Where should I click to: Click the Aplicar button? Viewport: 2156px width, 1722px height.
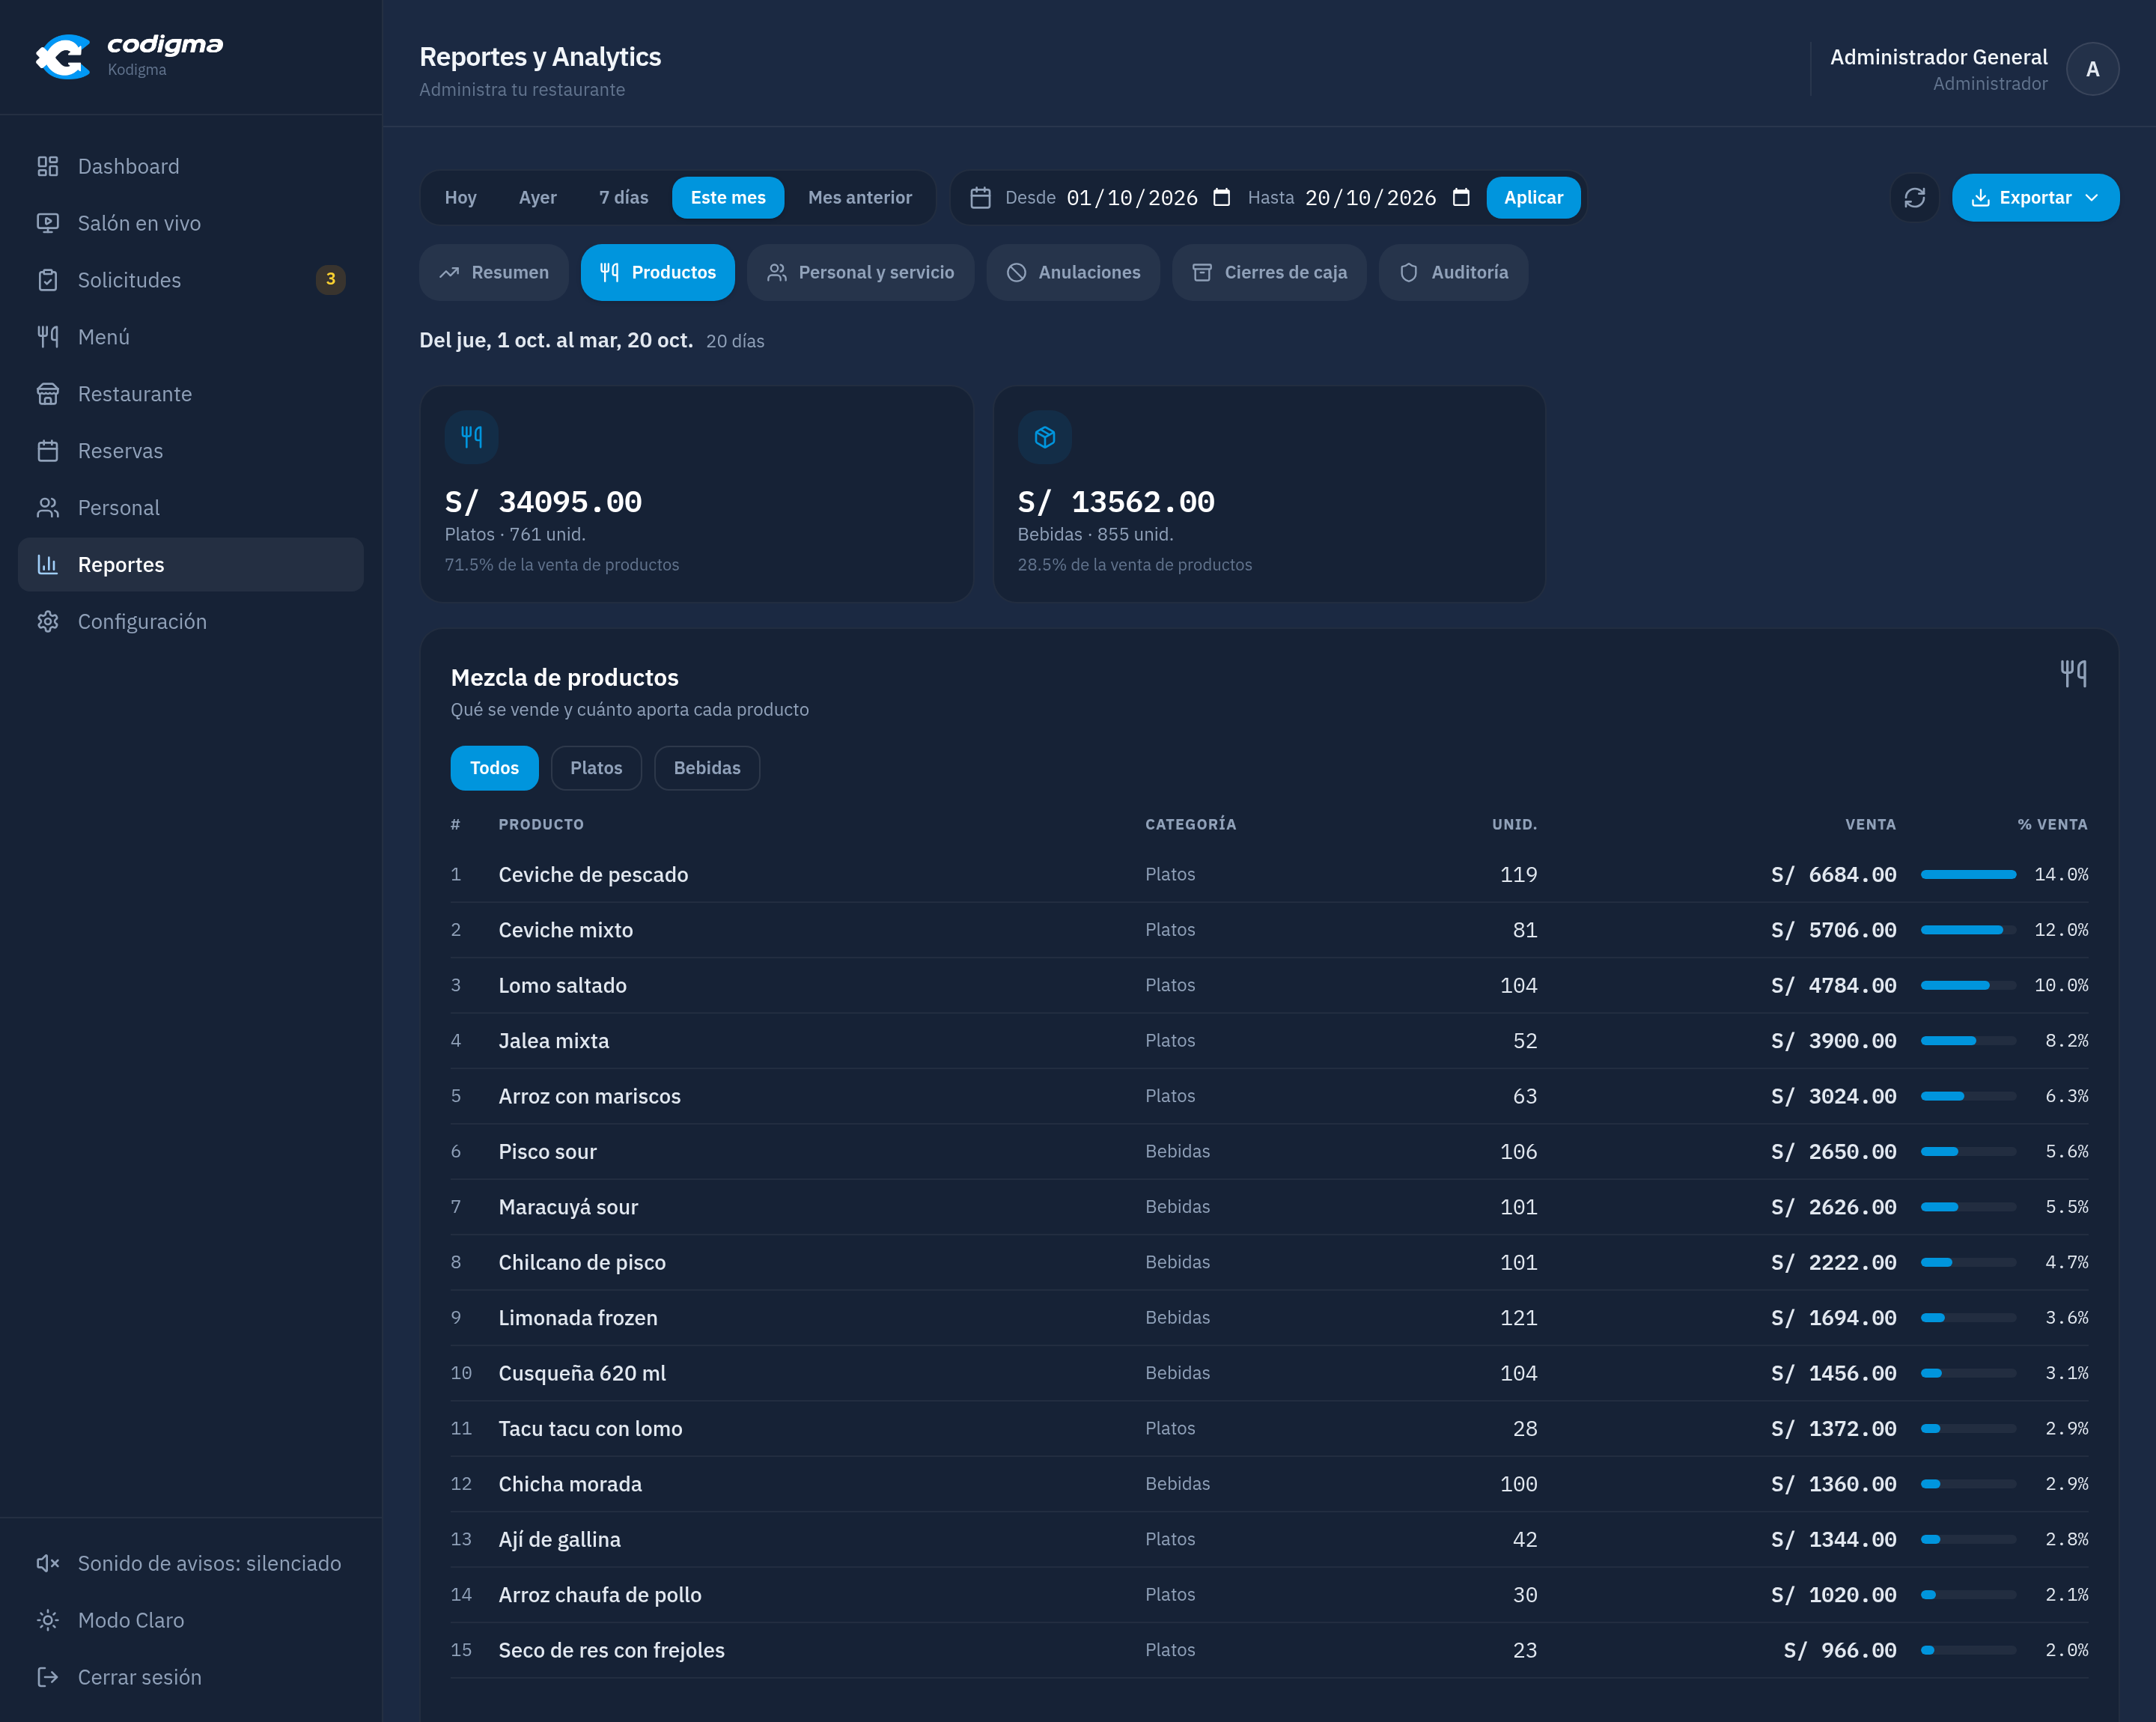1533,198
